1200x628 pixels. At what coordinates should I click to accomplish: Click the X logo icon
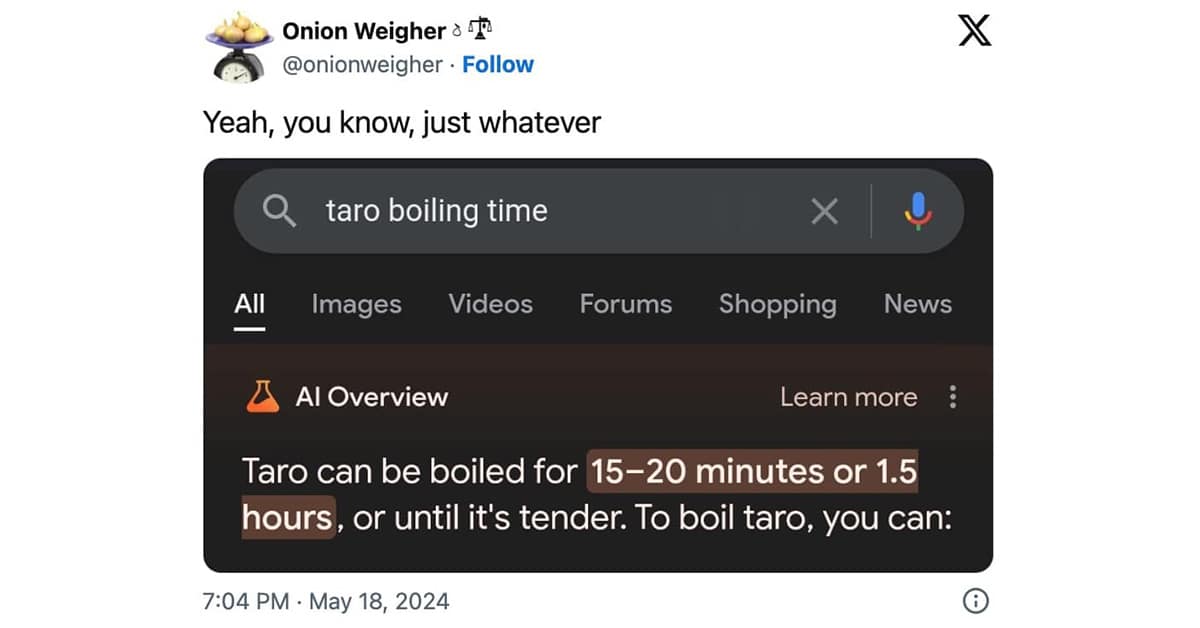(x=974, y=31)
